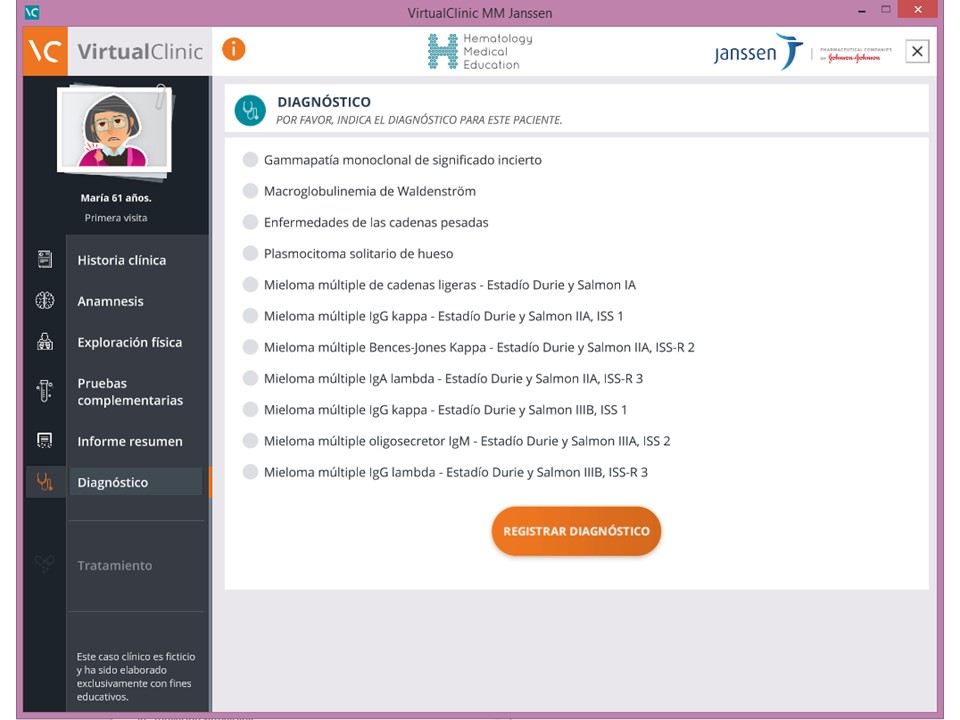The height and width of the screenshot is (720, 960).
Task: Minimize the VirtualClinic window
Action: click(x=862, y=10)
